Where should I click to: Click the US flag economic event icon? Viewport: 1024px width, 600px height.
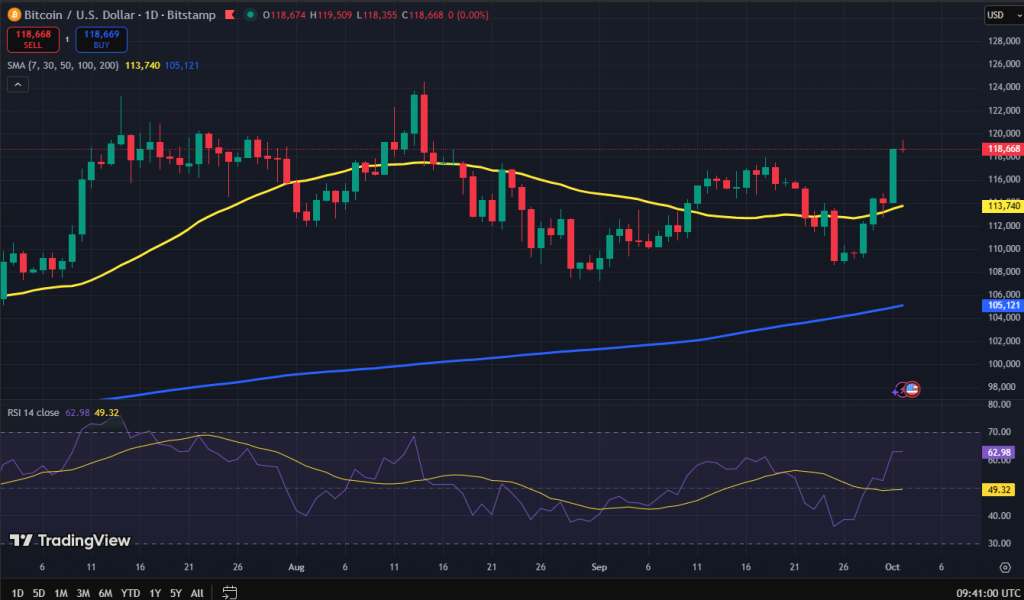click(x=912, y=390)
